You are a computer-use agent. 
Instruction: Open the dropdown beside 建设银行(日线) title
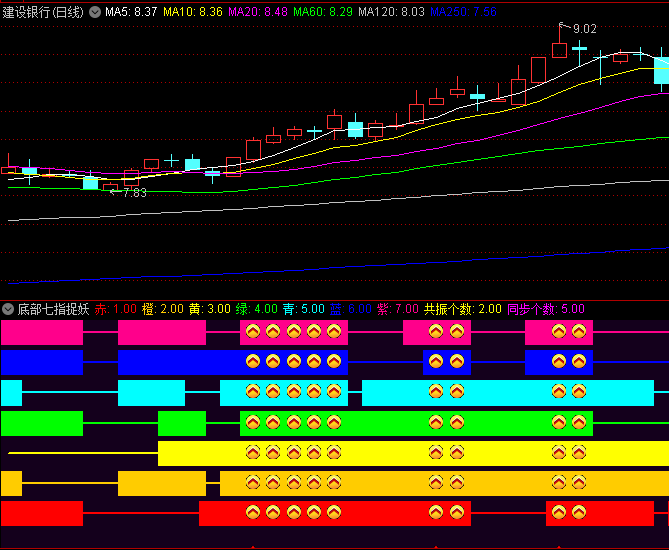95,12
